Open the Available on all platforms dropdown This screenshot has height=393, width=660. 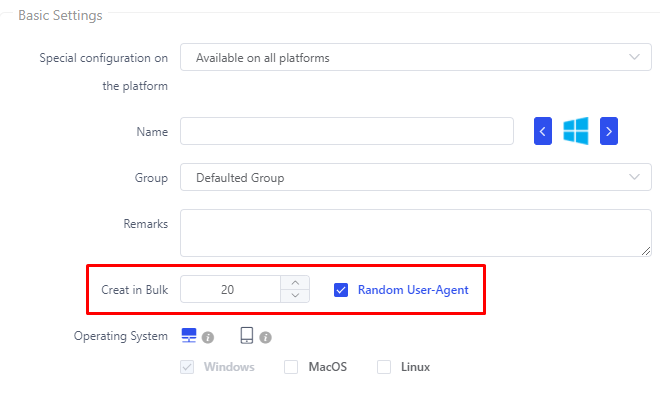416,57
